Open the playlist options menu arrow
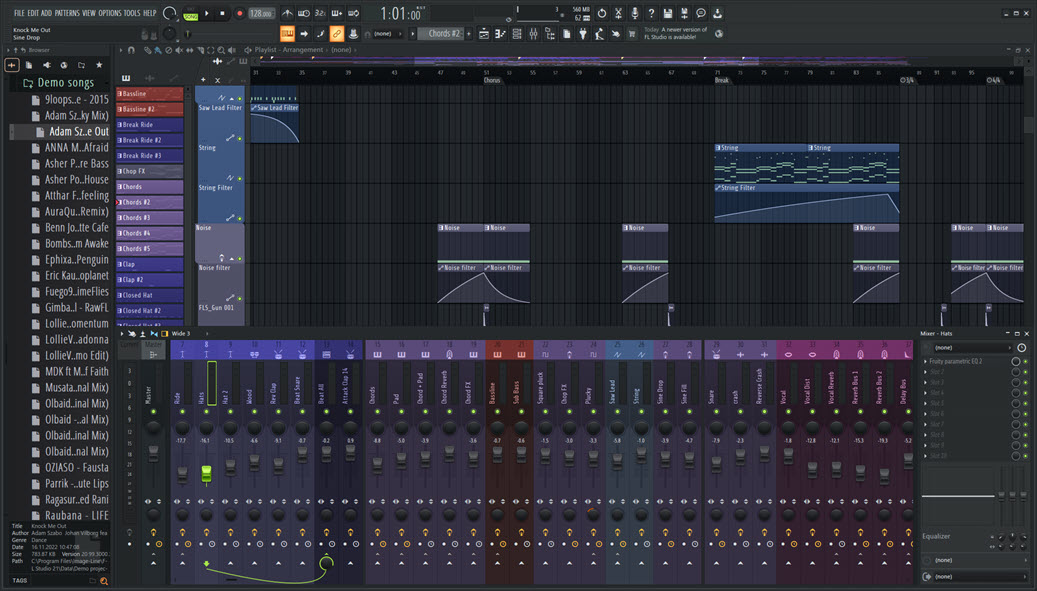The image size is (1037, 591). pyautogui.click(x=120, y=50)
